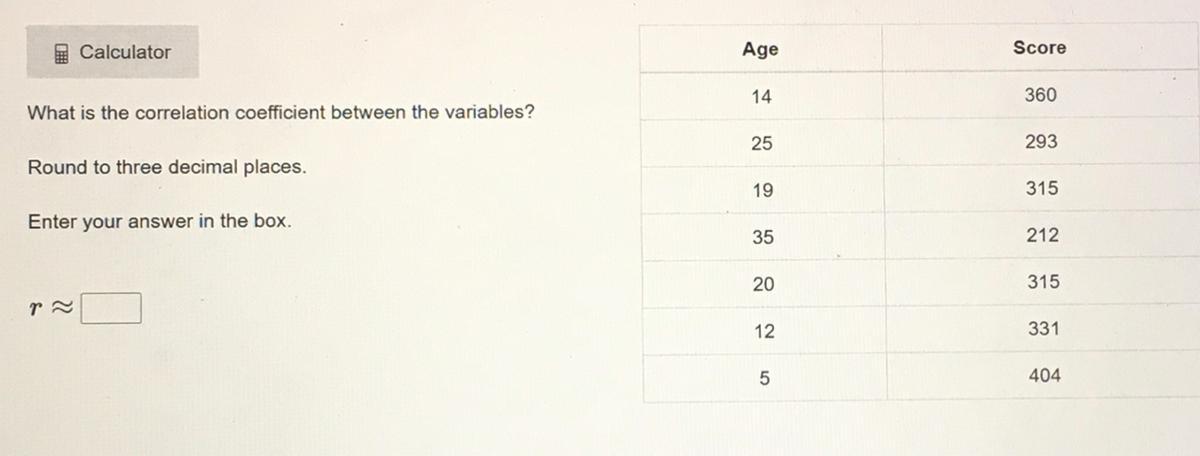Click the Score column header
Viewport: 1200px width, 456px height.
1039,47
